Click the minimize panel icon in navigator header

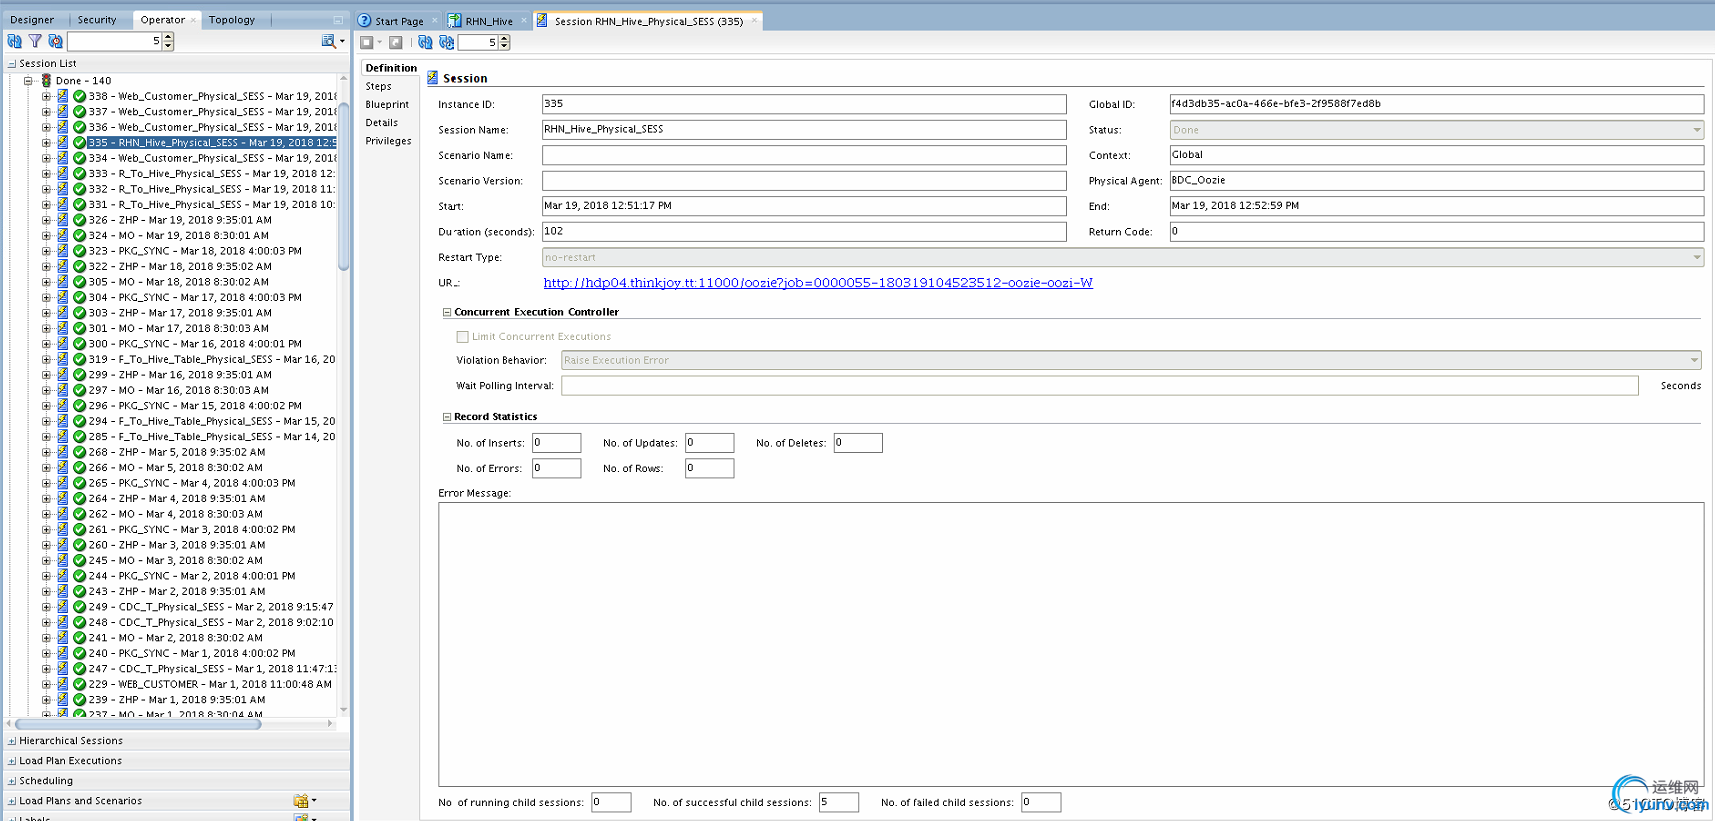[x=338, y=20]
